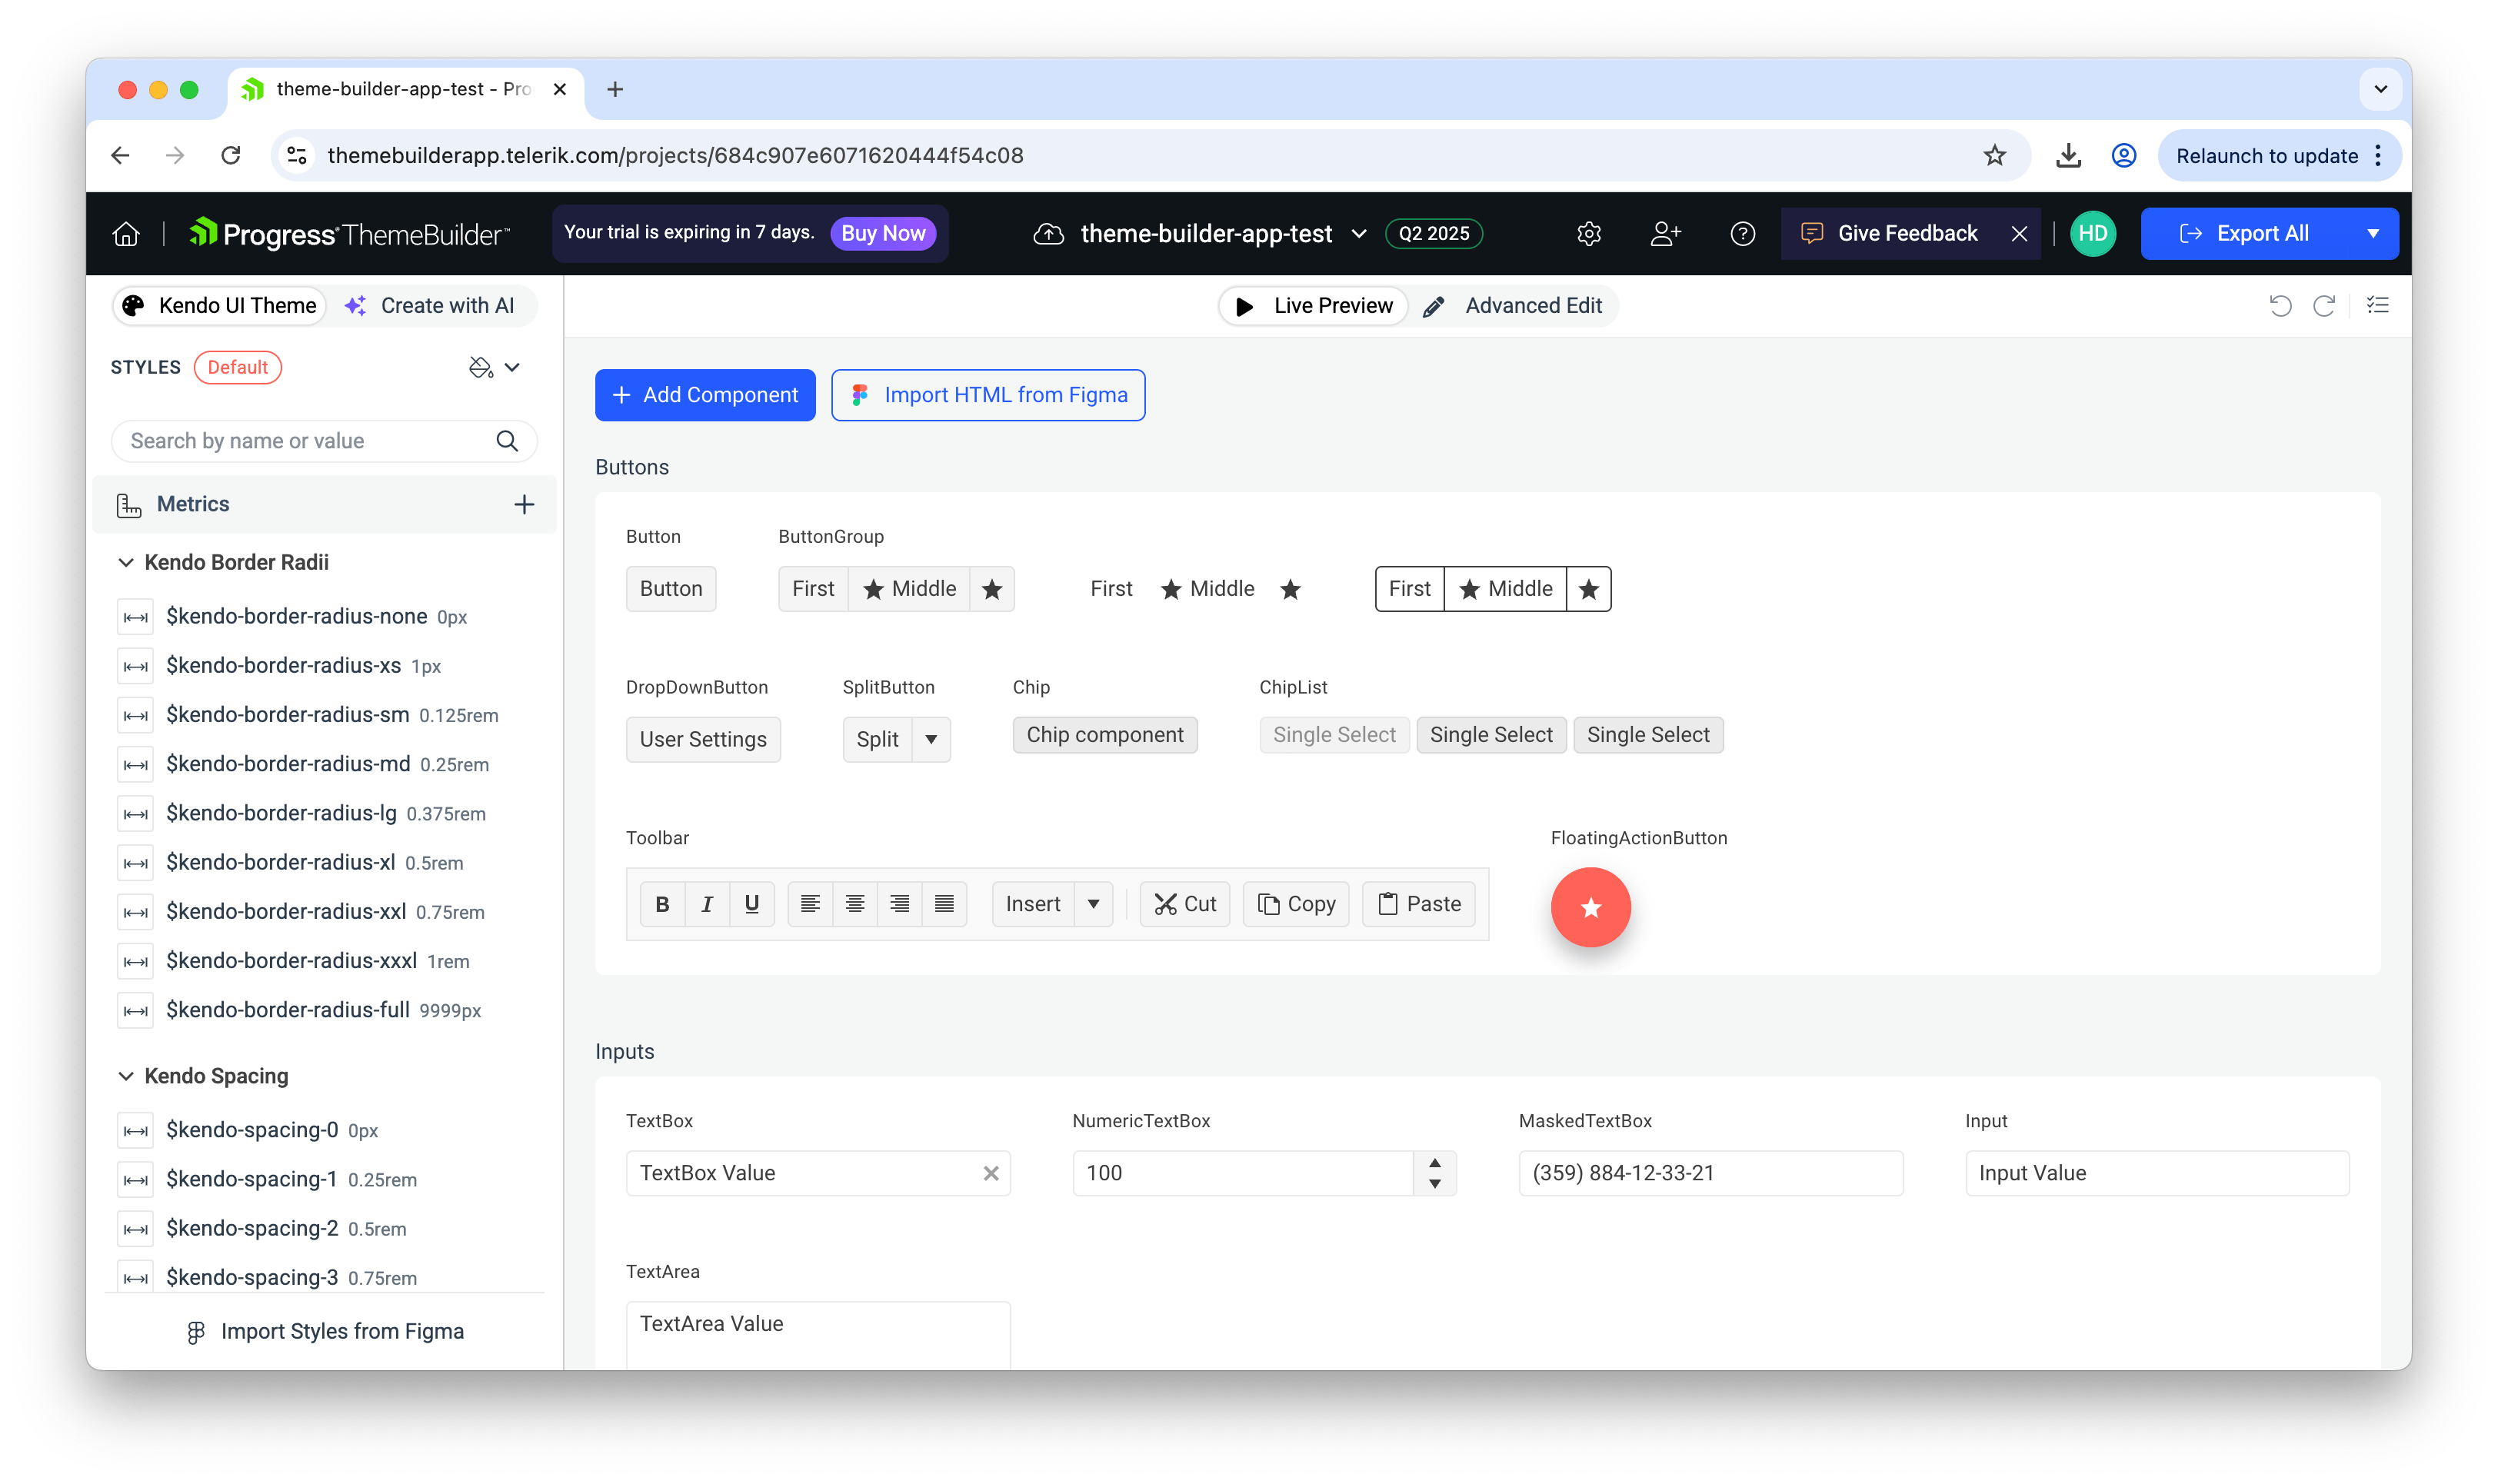The height and width of the screenshot is (1484, 2498).
Task: Open the cloud sync status icon
Action: tap(1048, 233)
